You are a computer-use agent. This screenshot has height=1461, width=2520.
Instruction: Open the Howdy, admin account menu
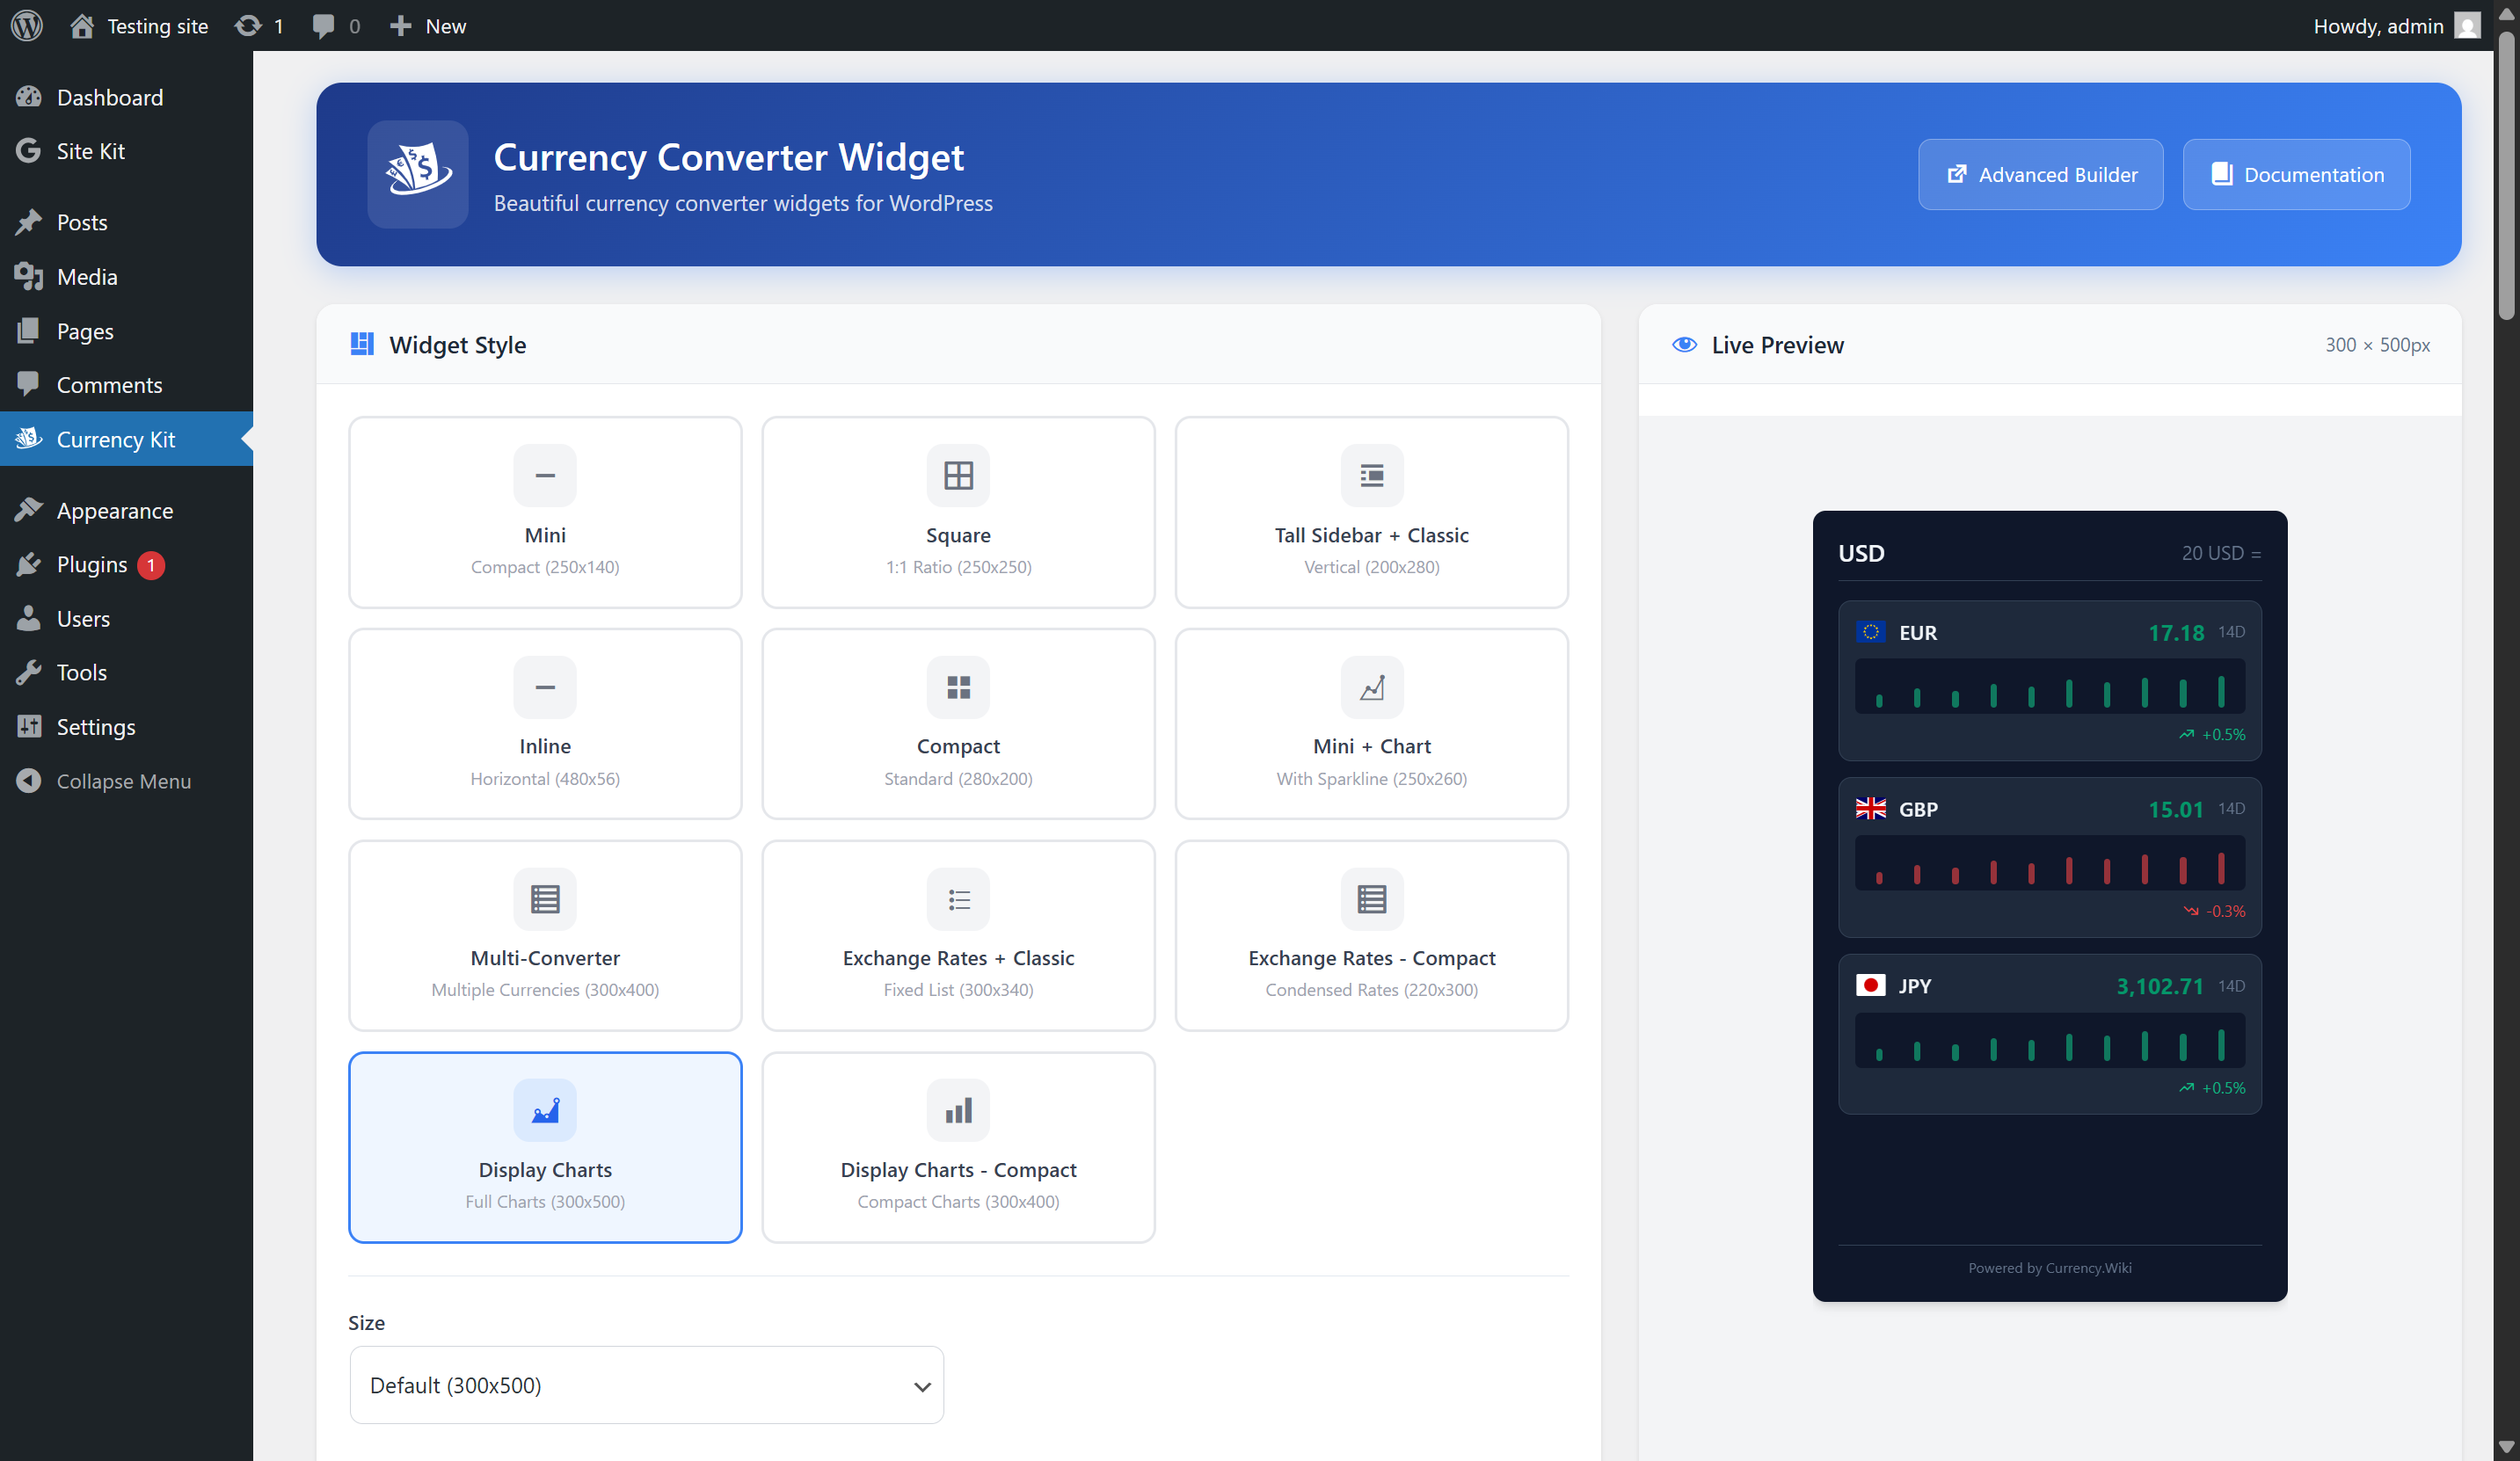pyautogui.click(x=2380, y=25)
